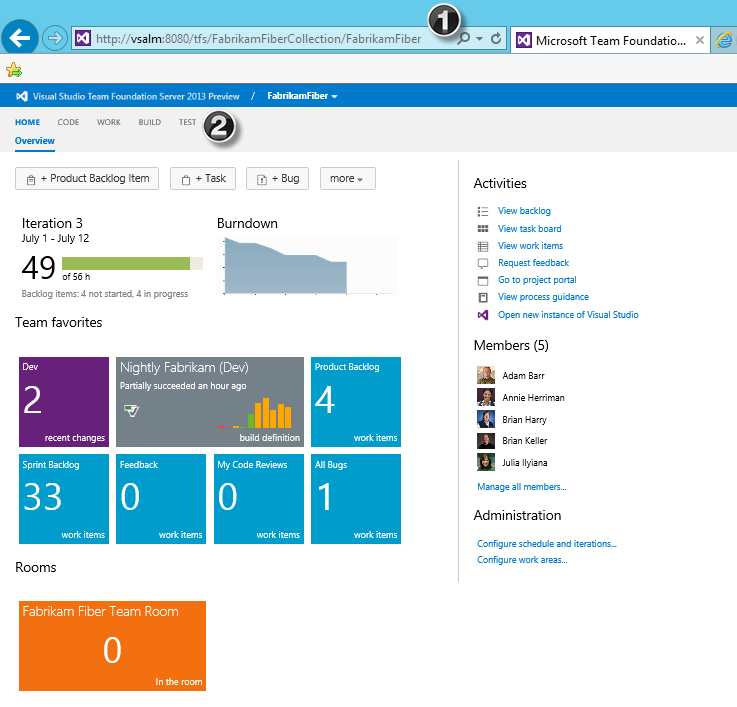This screenshot has height=707, width=737.
Task: Click the project portal window icon
Action: click(x=483, y=281)
